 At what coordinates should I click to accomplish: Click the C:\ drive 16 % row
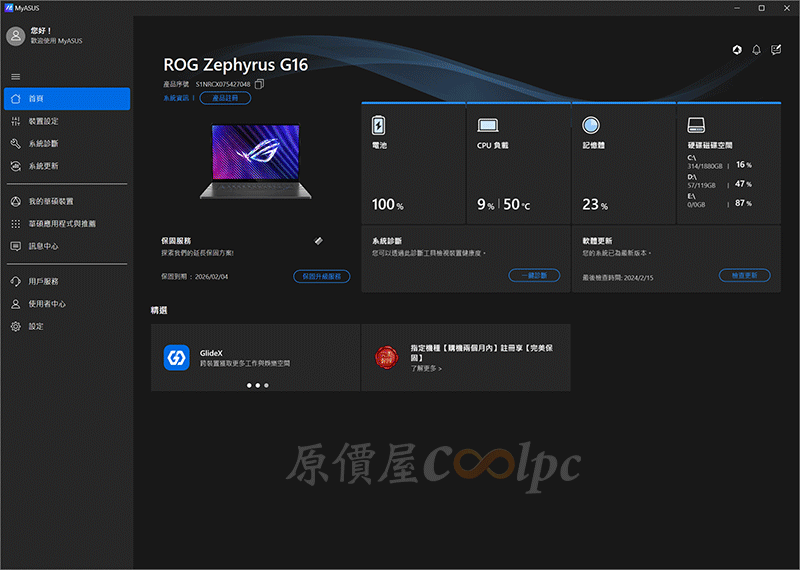pos(719,162)
